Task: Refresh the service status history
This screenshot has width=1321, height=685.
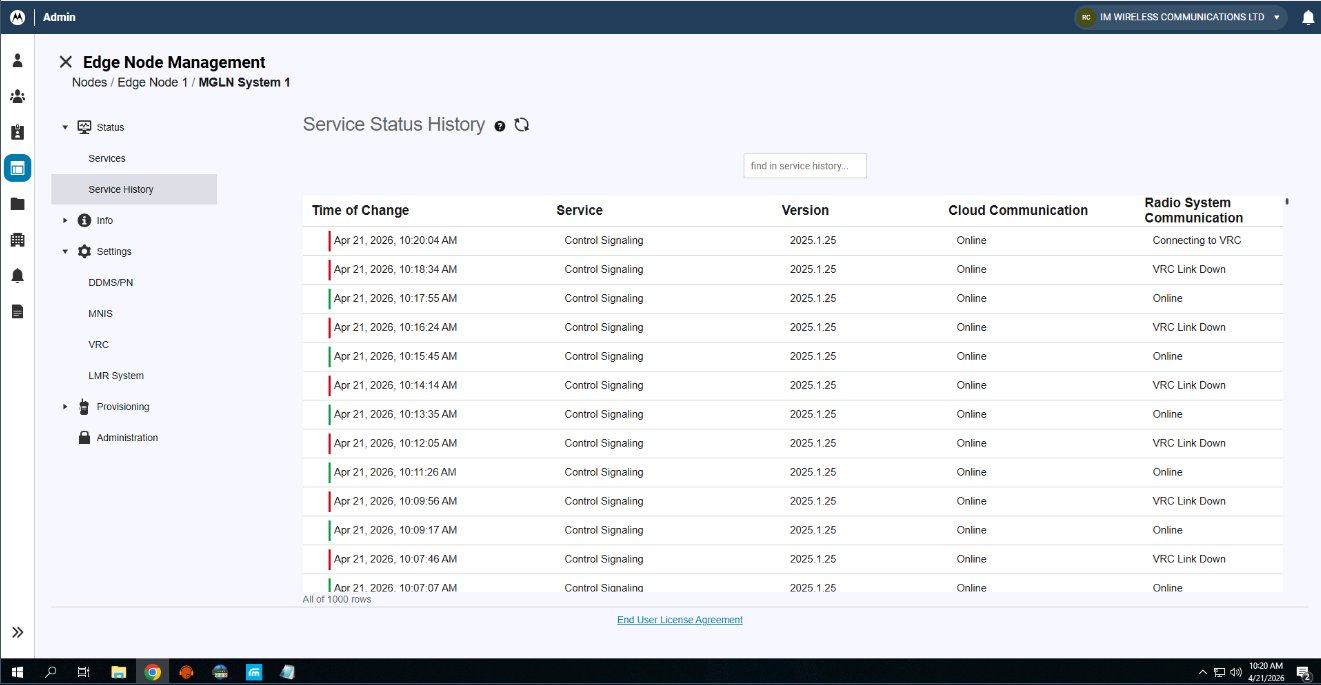Action: (x=521, y=125)
